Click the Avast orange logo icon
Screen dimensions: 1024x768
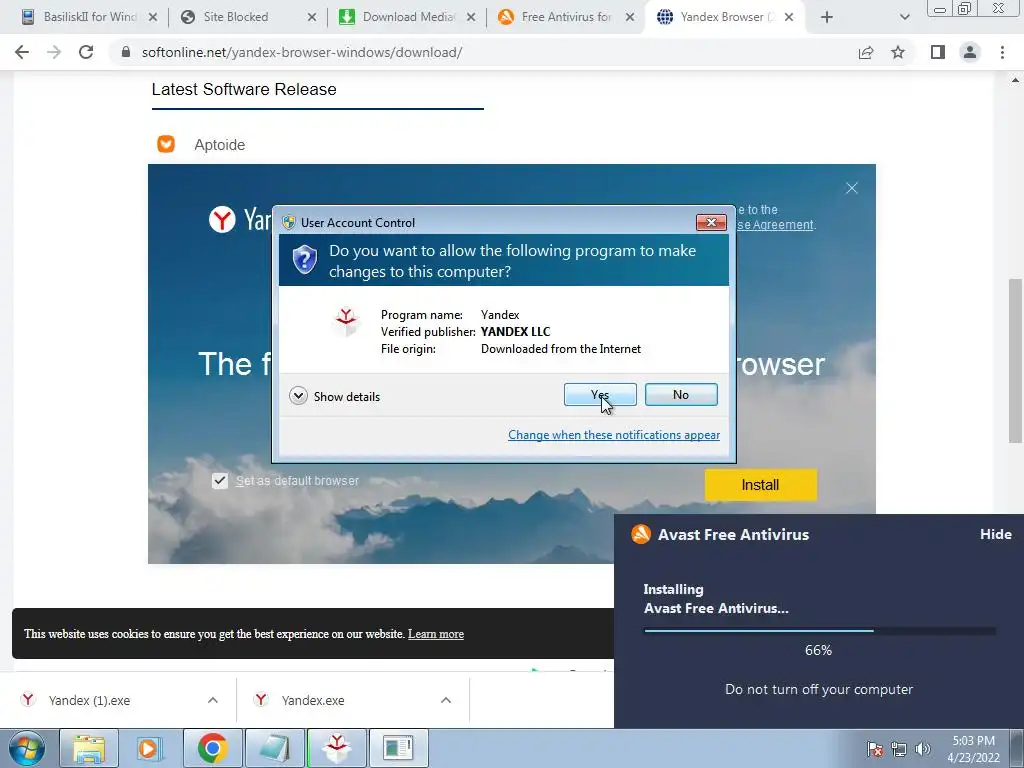641,534
